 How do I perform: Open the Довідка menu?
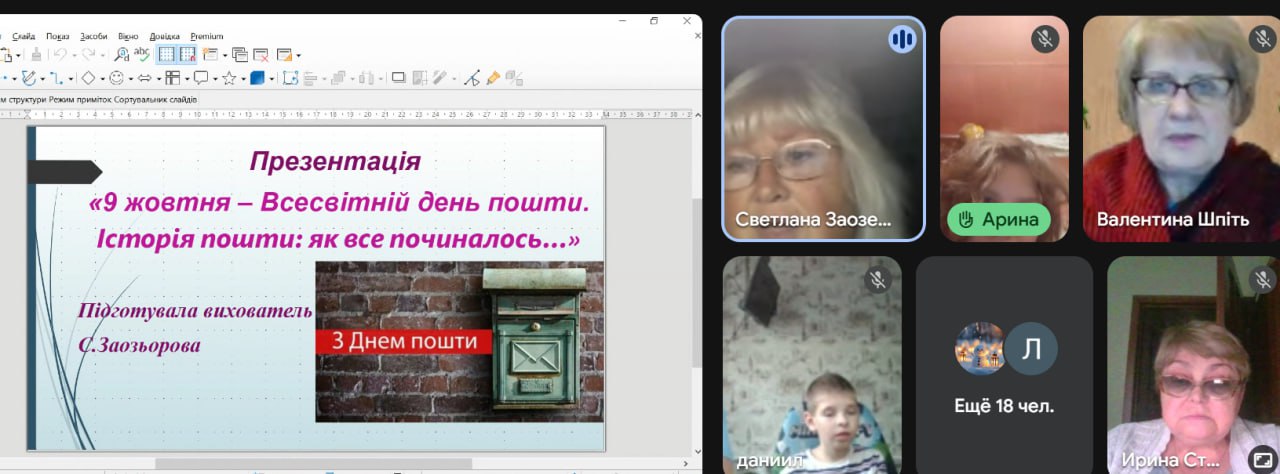164,36
